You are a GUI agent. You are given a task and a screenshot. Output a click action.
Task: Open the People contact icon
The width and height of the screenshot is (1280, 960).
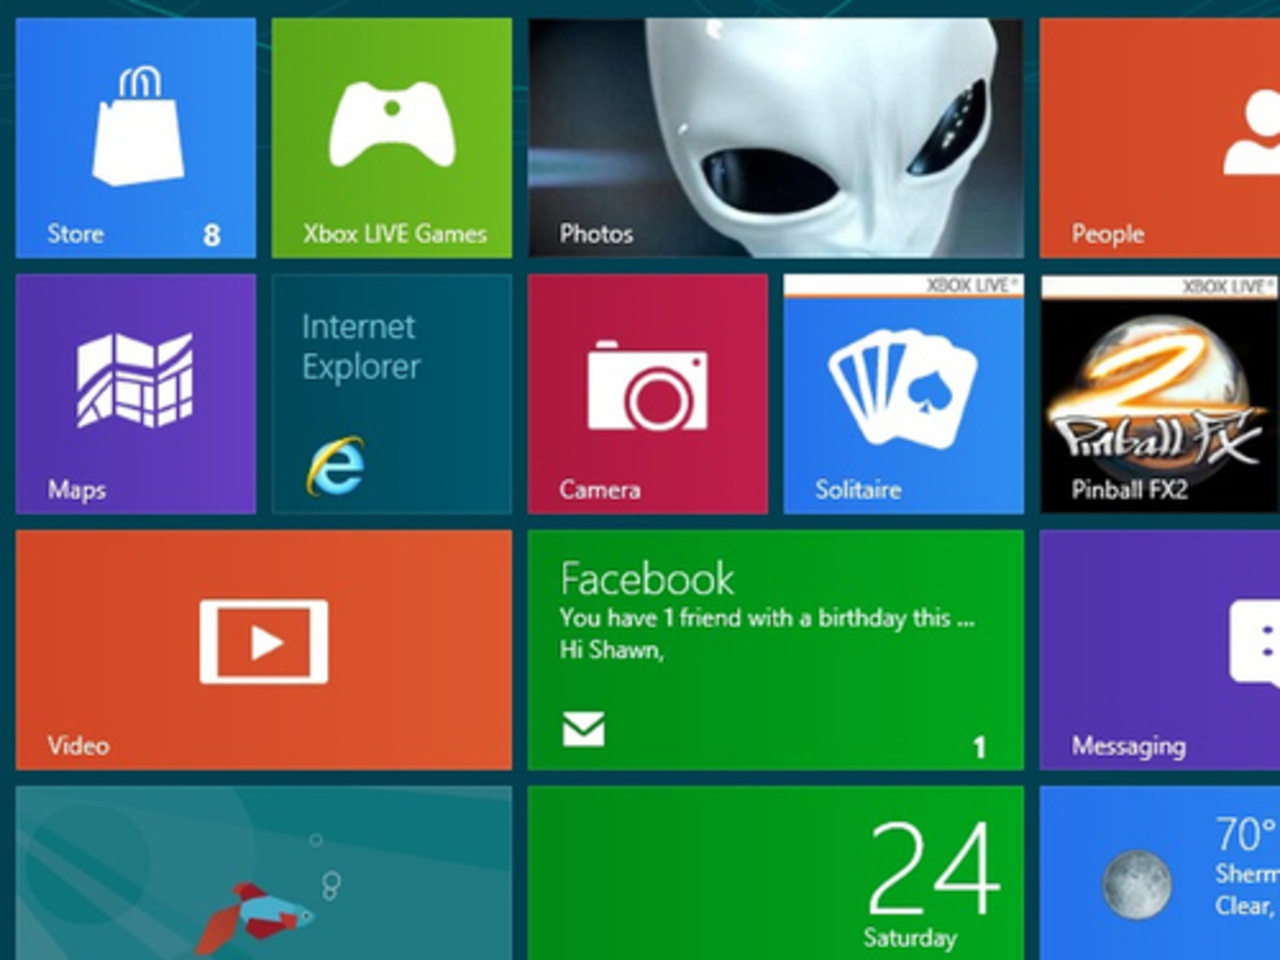coord(1251,132)
